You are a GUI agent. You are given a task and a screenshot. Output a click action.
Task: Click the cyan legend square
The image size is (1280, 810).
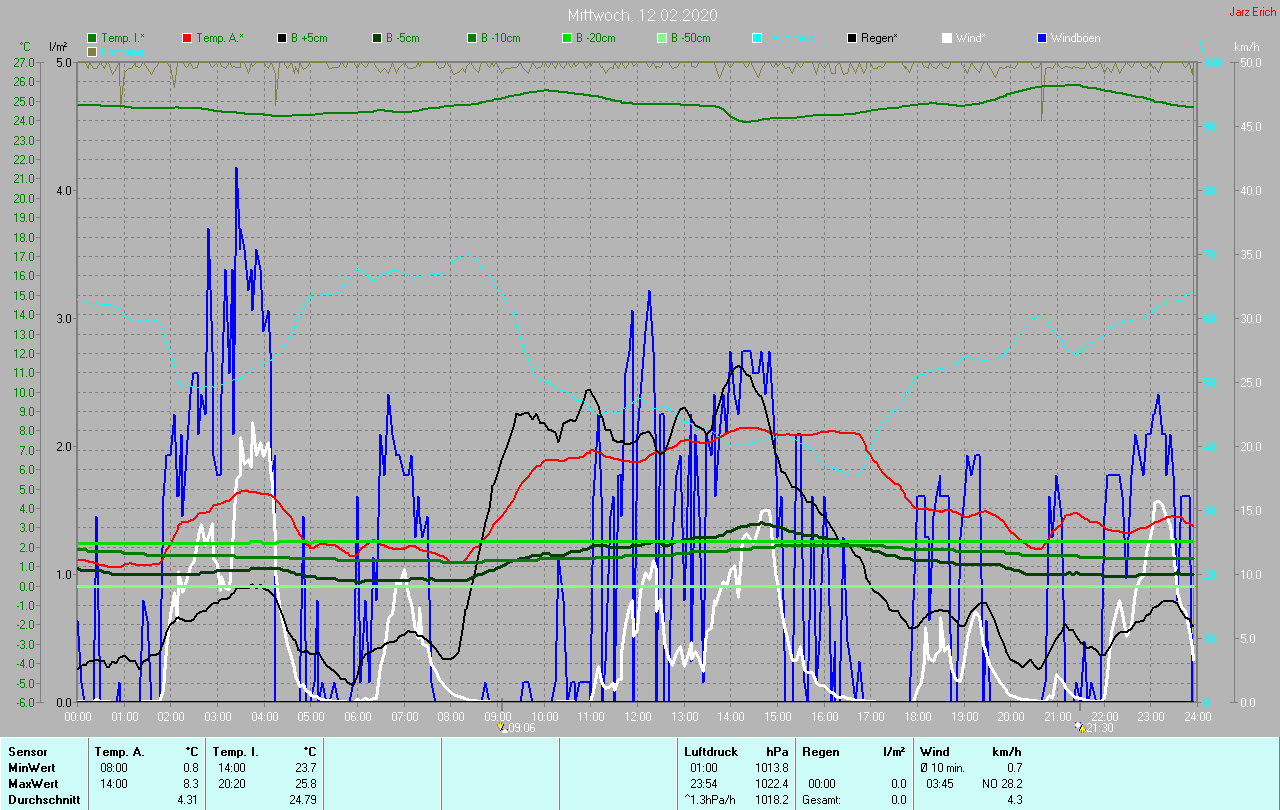(x=757, y=38)
